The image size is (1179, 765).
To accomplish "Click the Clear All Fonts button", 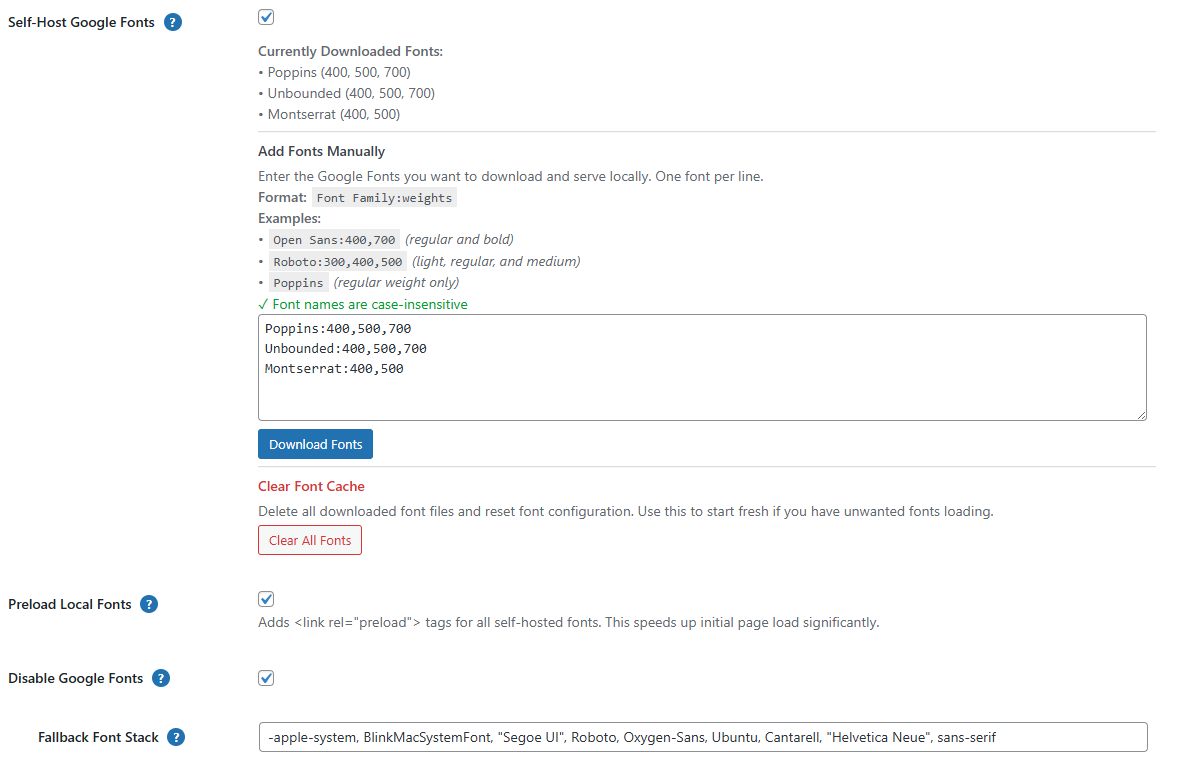I will pyautogui.click(x=309, y=540).
